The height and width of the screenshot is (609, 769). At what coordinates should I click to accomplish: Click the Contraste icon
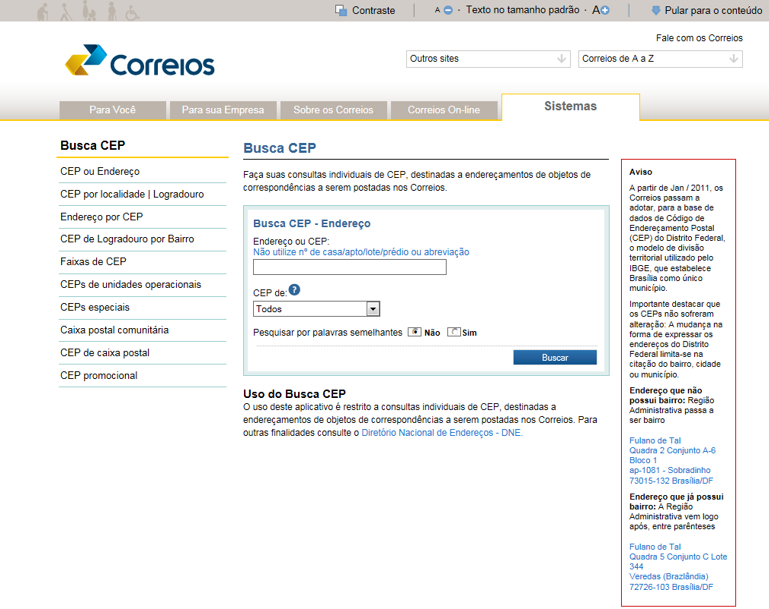[341, 10]
